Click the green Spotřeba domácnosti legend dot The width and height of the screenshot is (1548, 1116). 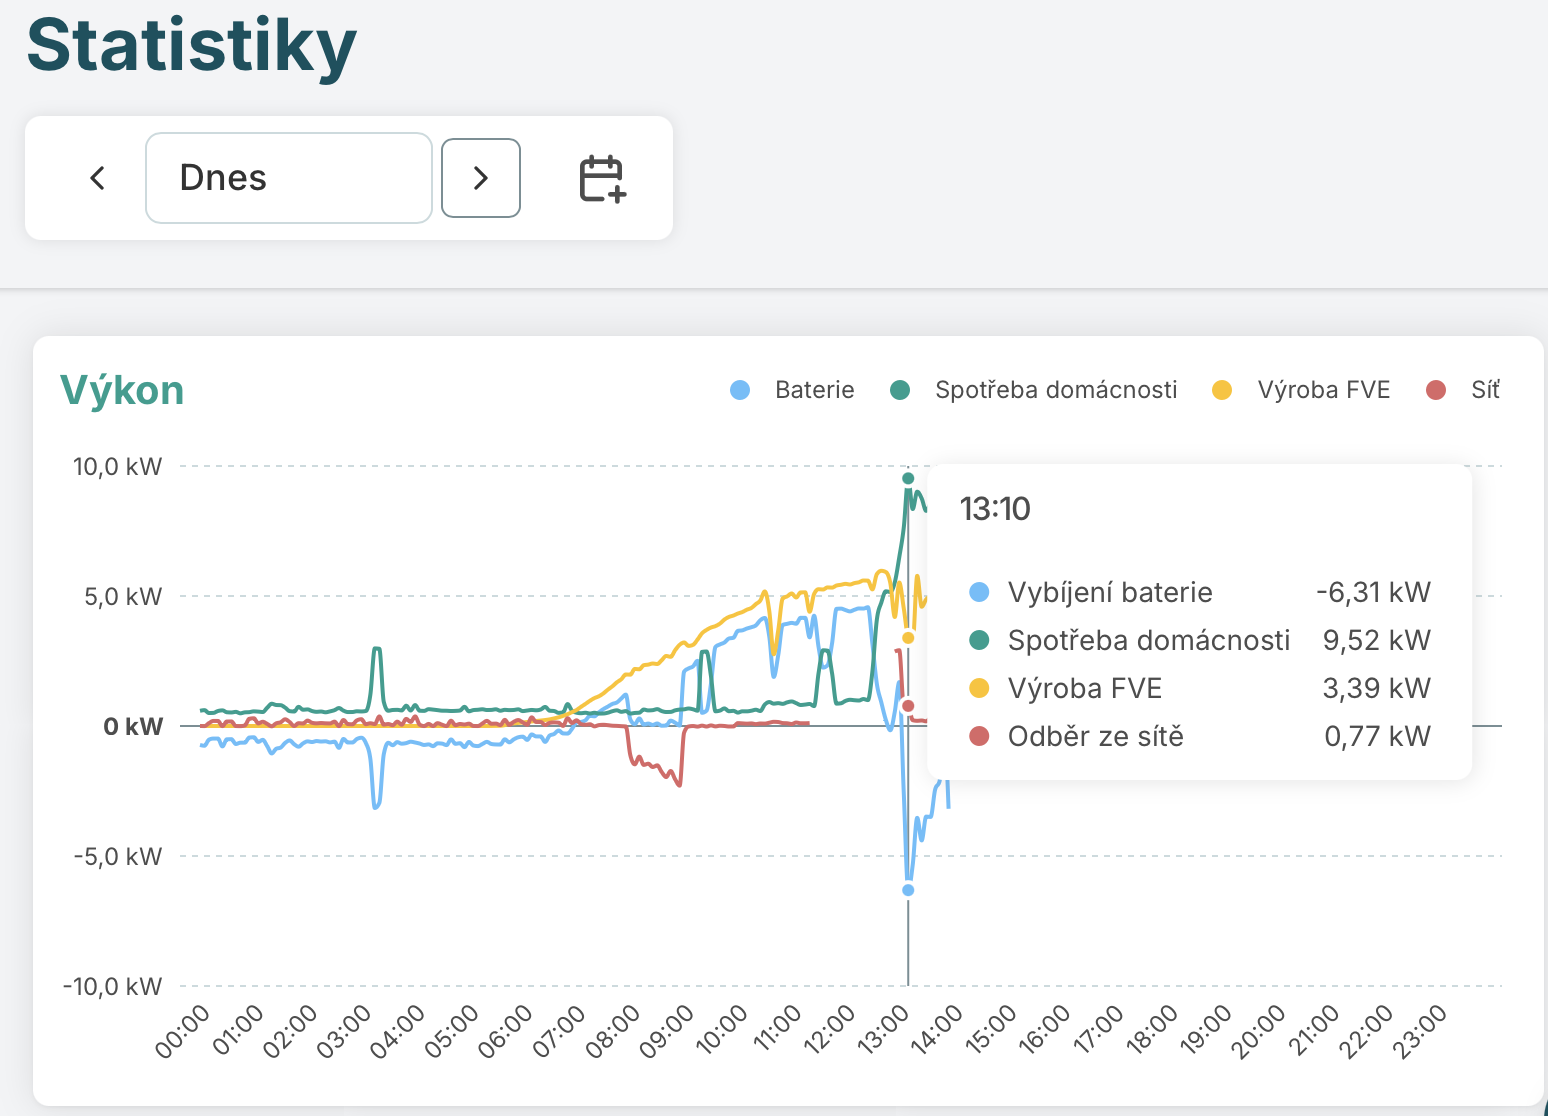pyautogui.click(x=900, y=390)
